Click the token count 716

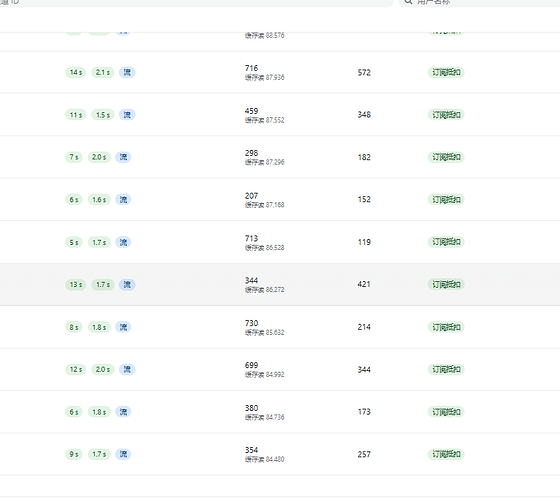(251, 68)
